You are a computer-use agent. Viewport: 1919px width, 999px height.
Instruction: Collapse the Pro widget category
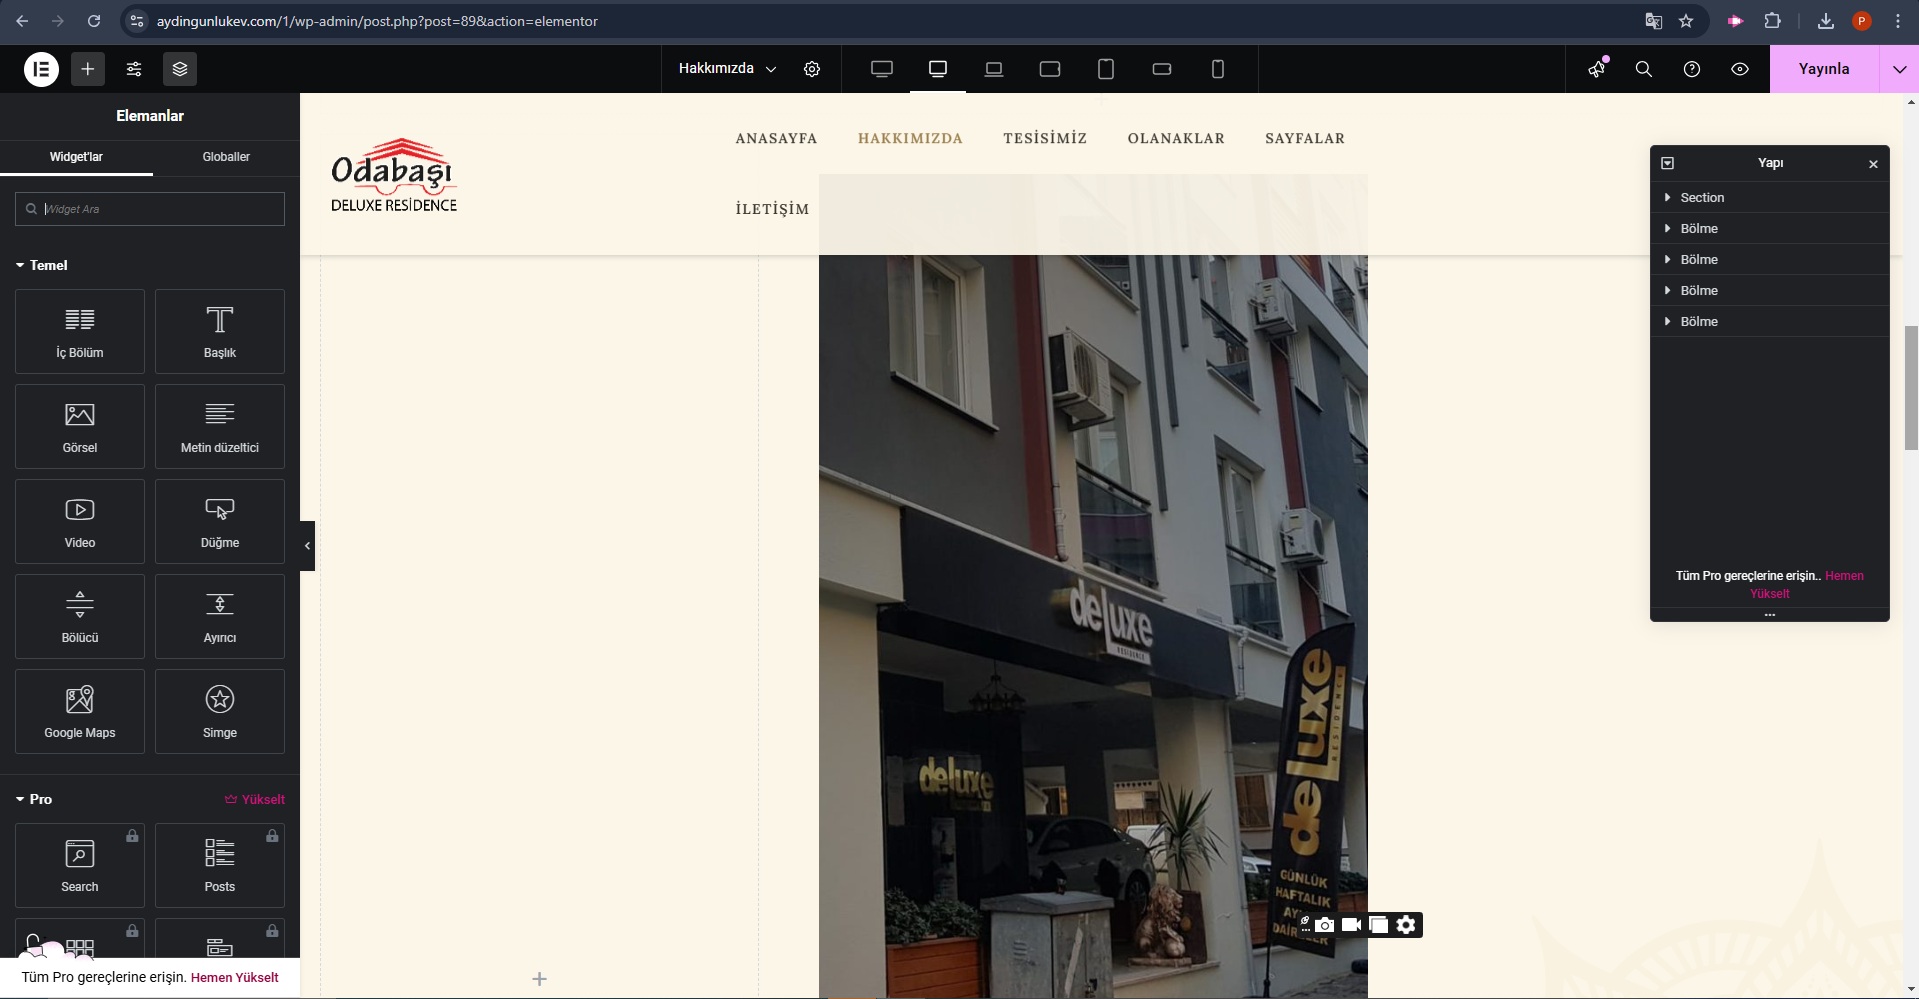(x=34, y=799)
